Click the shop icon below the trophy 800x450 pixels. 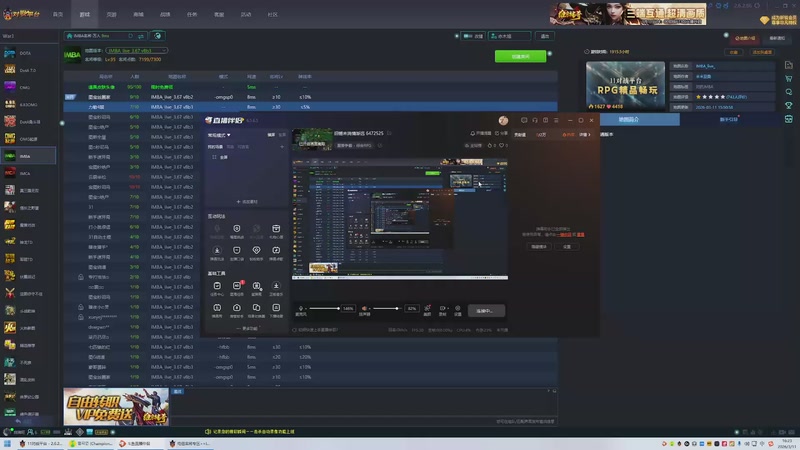788,119
